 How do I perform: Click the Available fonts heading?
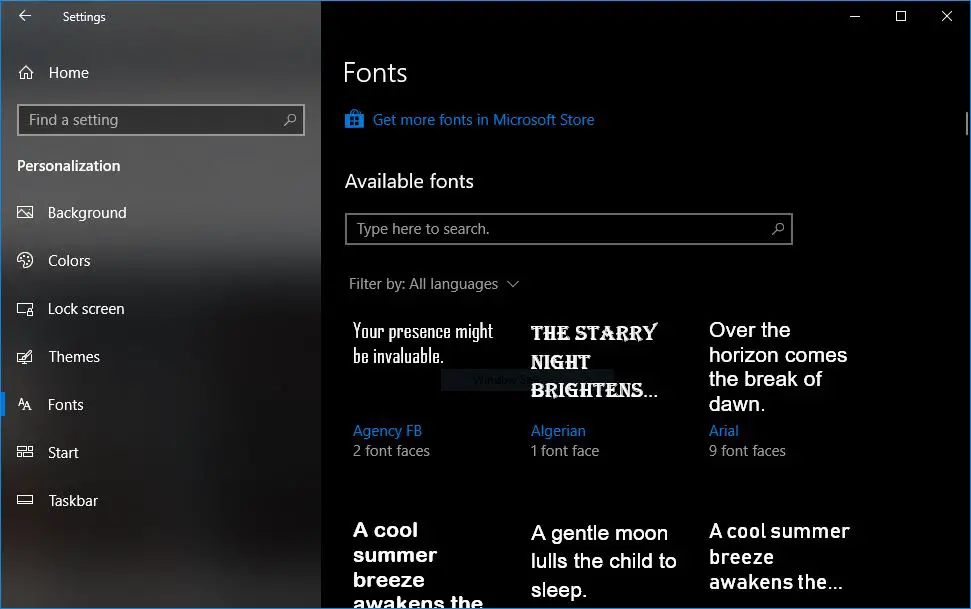coord(409,182)
